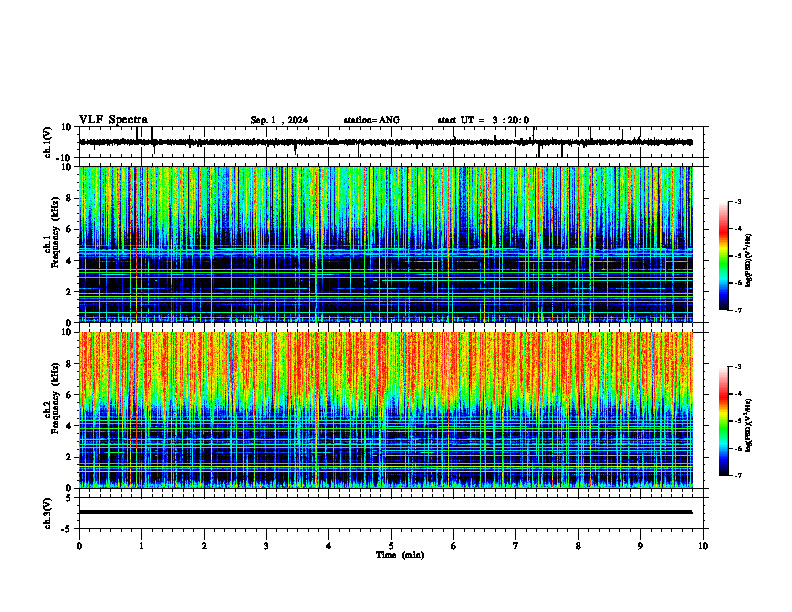Click the ch.1 spectrogram color bar
This screenshot has width=792, height=612.
coord(723,256)
